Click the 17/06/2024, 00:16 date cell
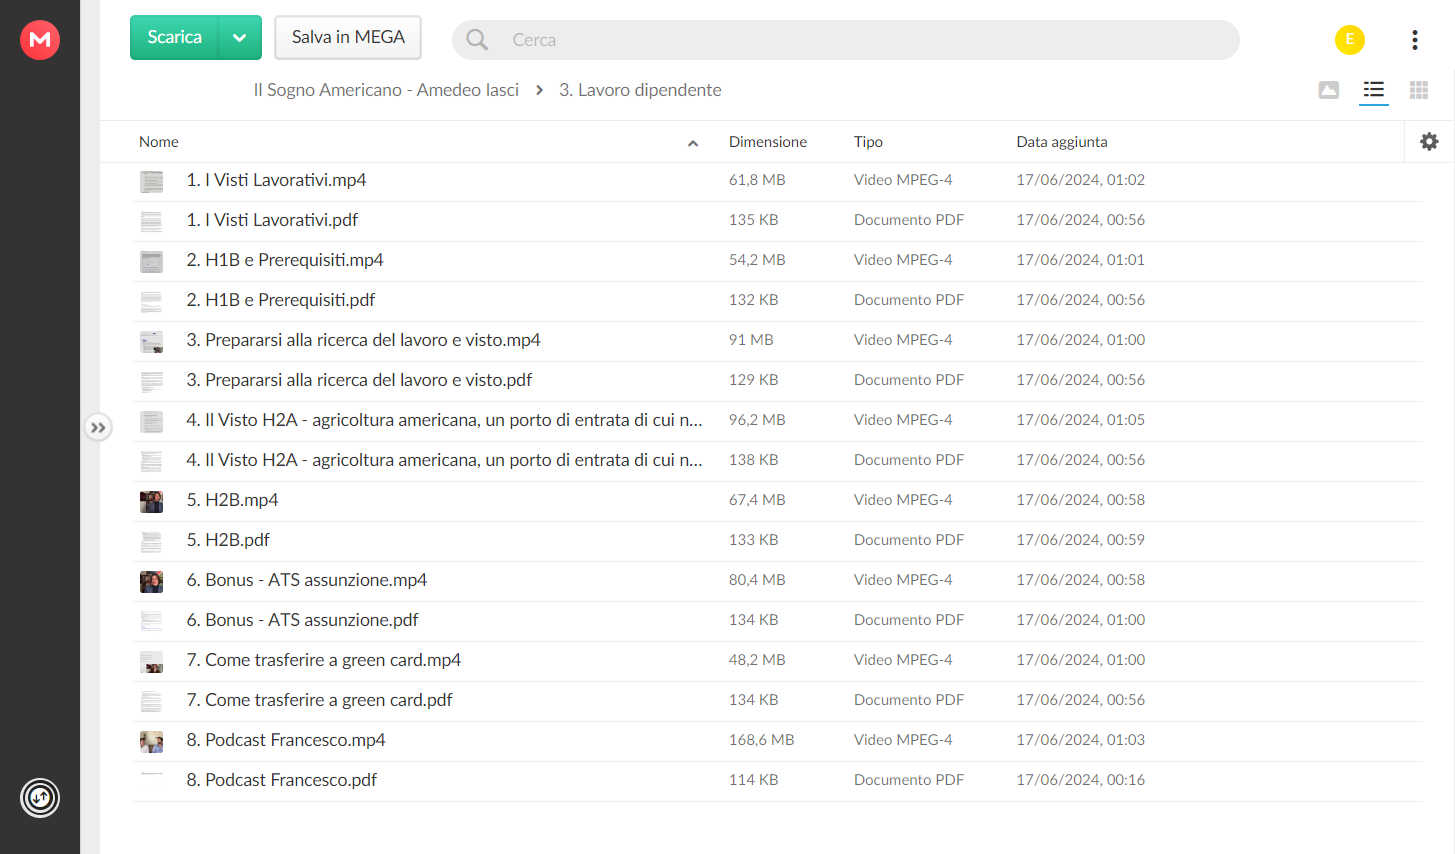Screen dimensions: 1455x854 point(1080,780)
